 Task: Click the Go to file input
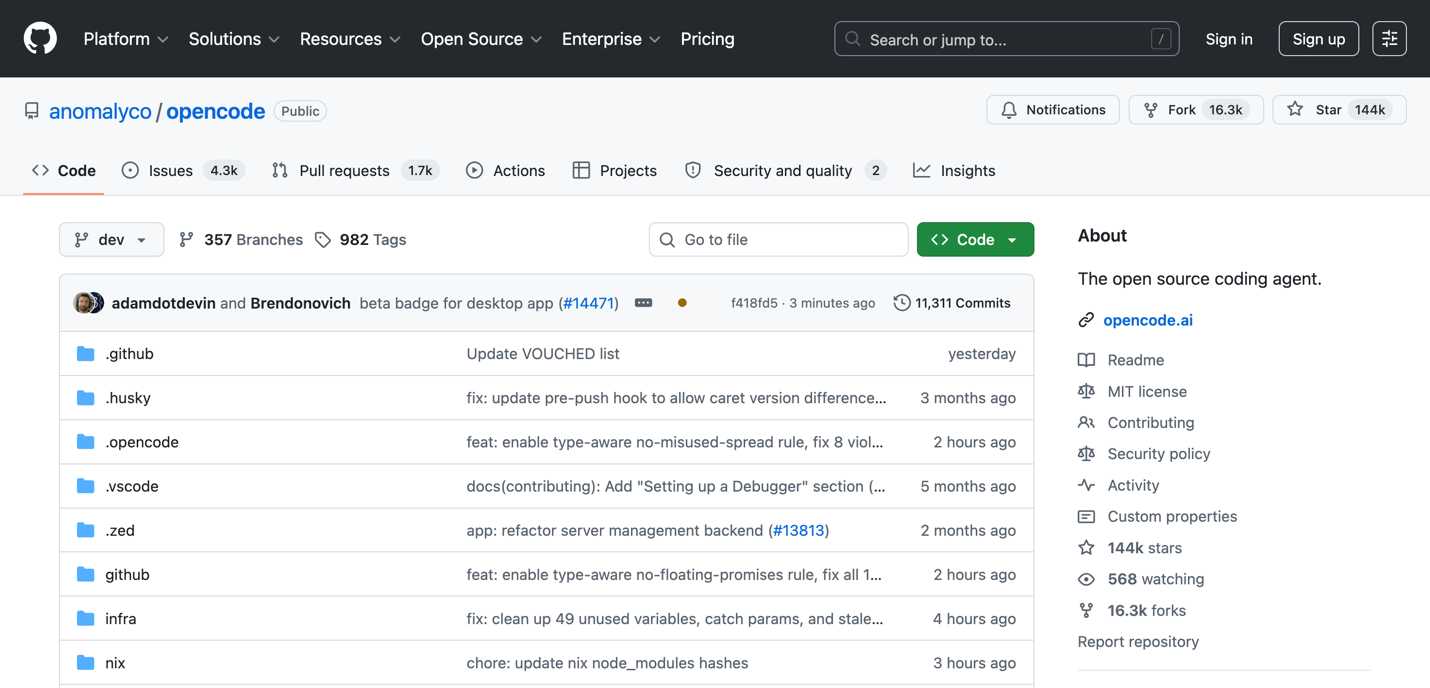point(778,240)
